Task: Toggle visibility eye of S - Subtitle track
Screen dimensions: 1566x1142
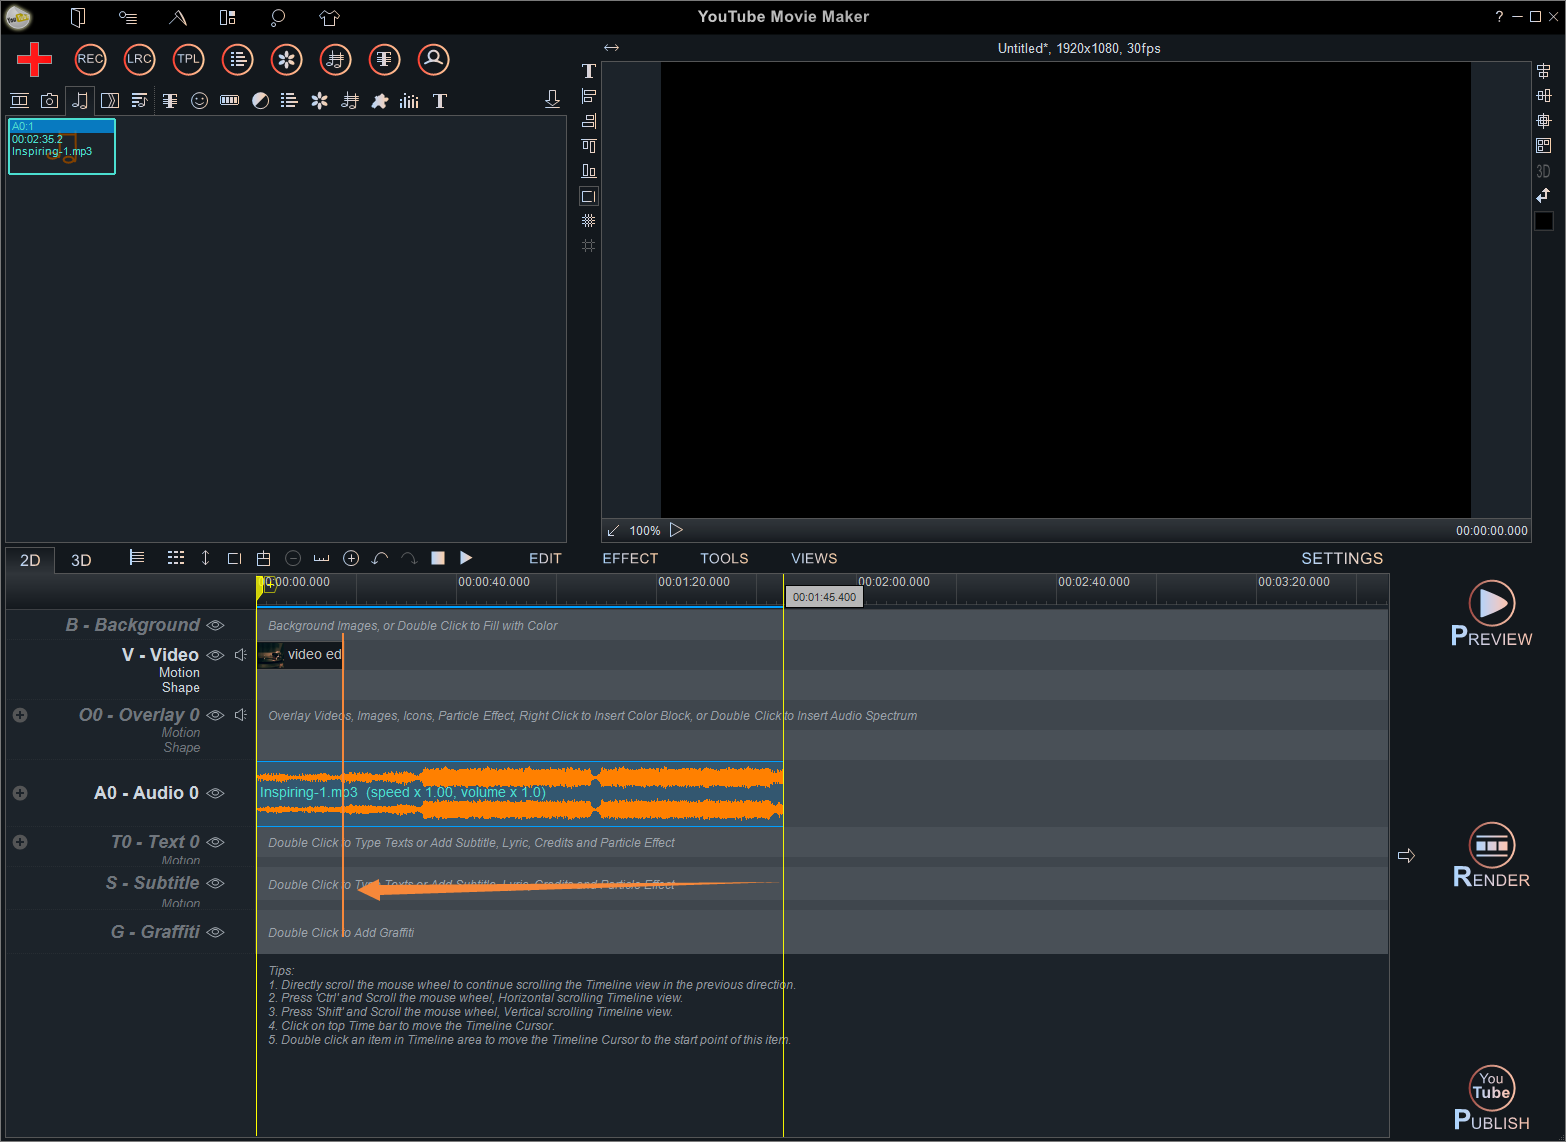Action: [x=215, y=883]
